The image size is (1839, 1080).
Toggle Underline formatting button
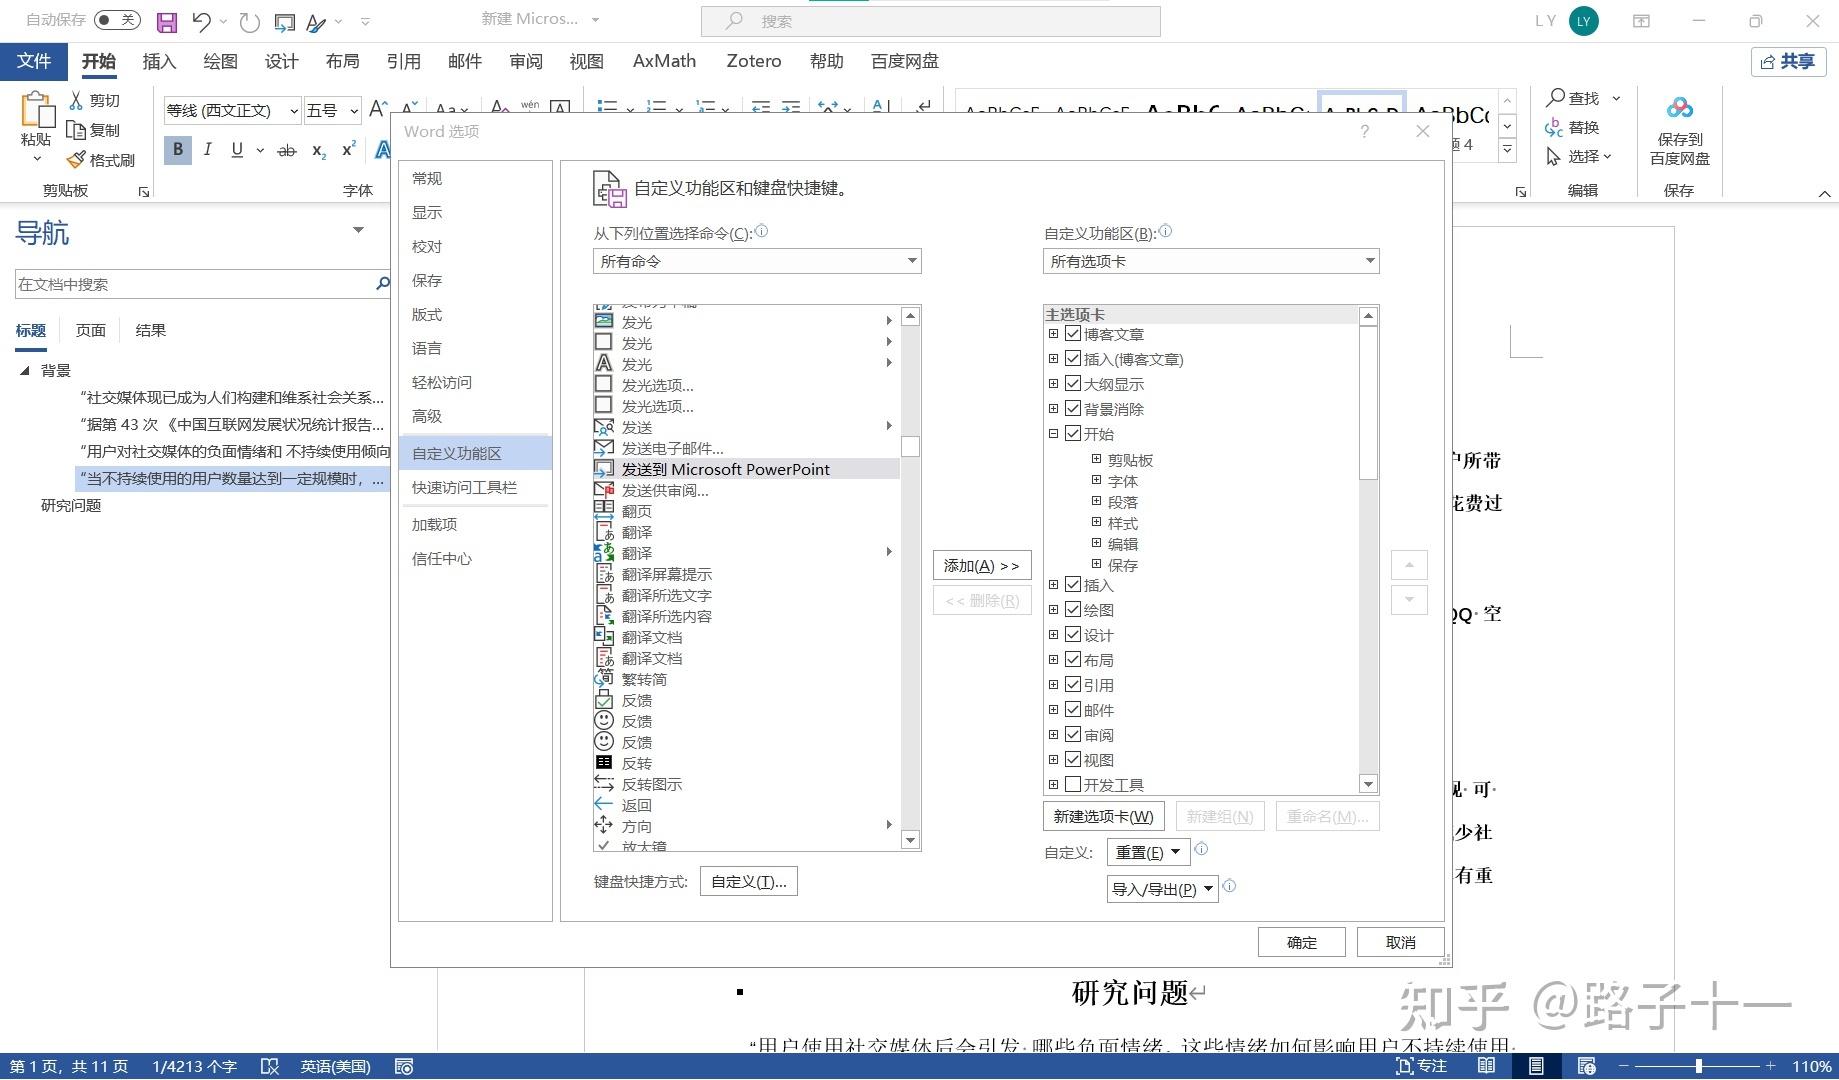click(x=237, y=150)
